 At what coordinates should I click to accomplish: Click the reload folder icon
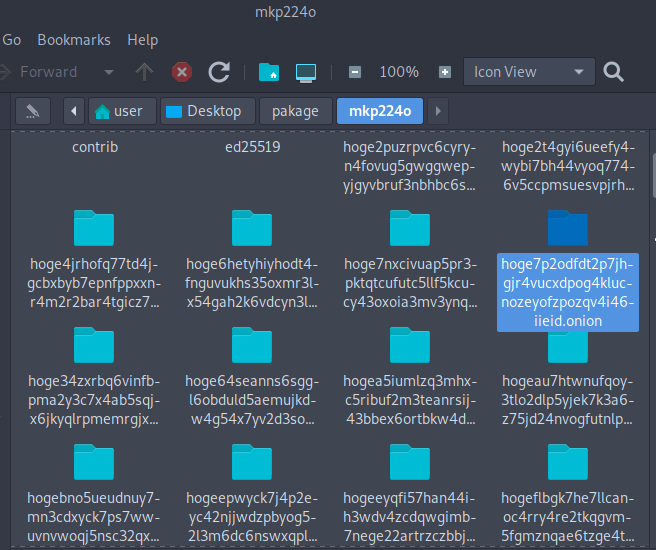pos(219,72)
